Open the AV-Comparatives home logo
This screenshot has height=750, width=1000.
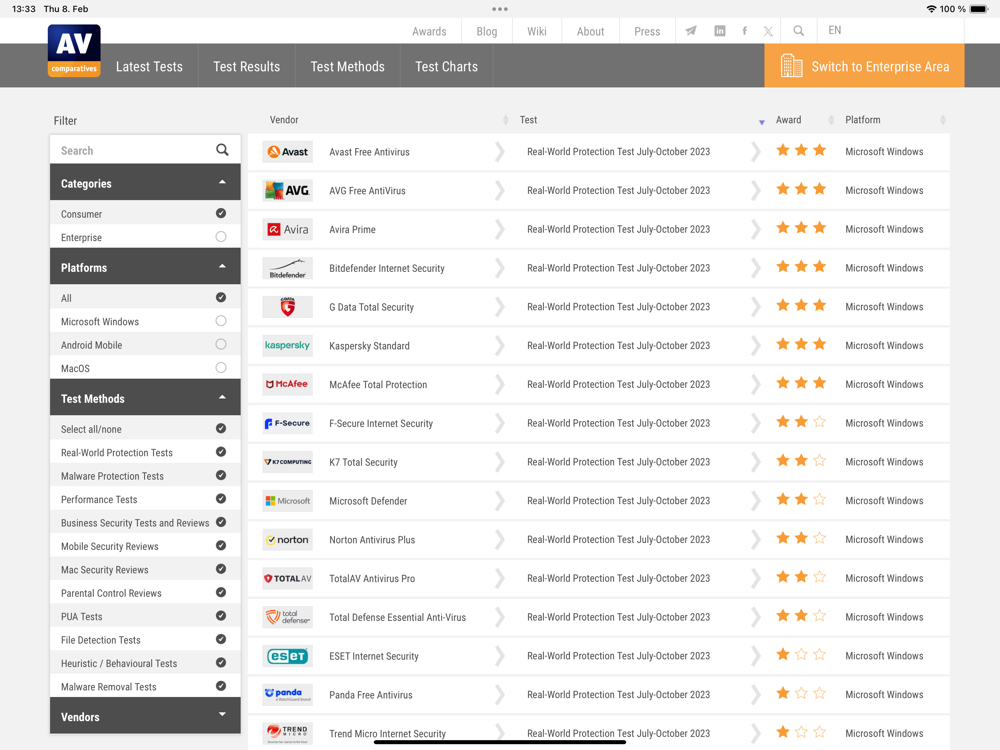pyautogui.click(x=74, y=50)
